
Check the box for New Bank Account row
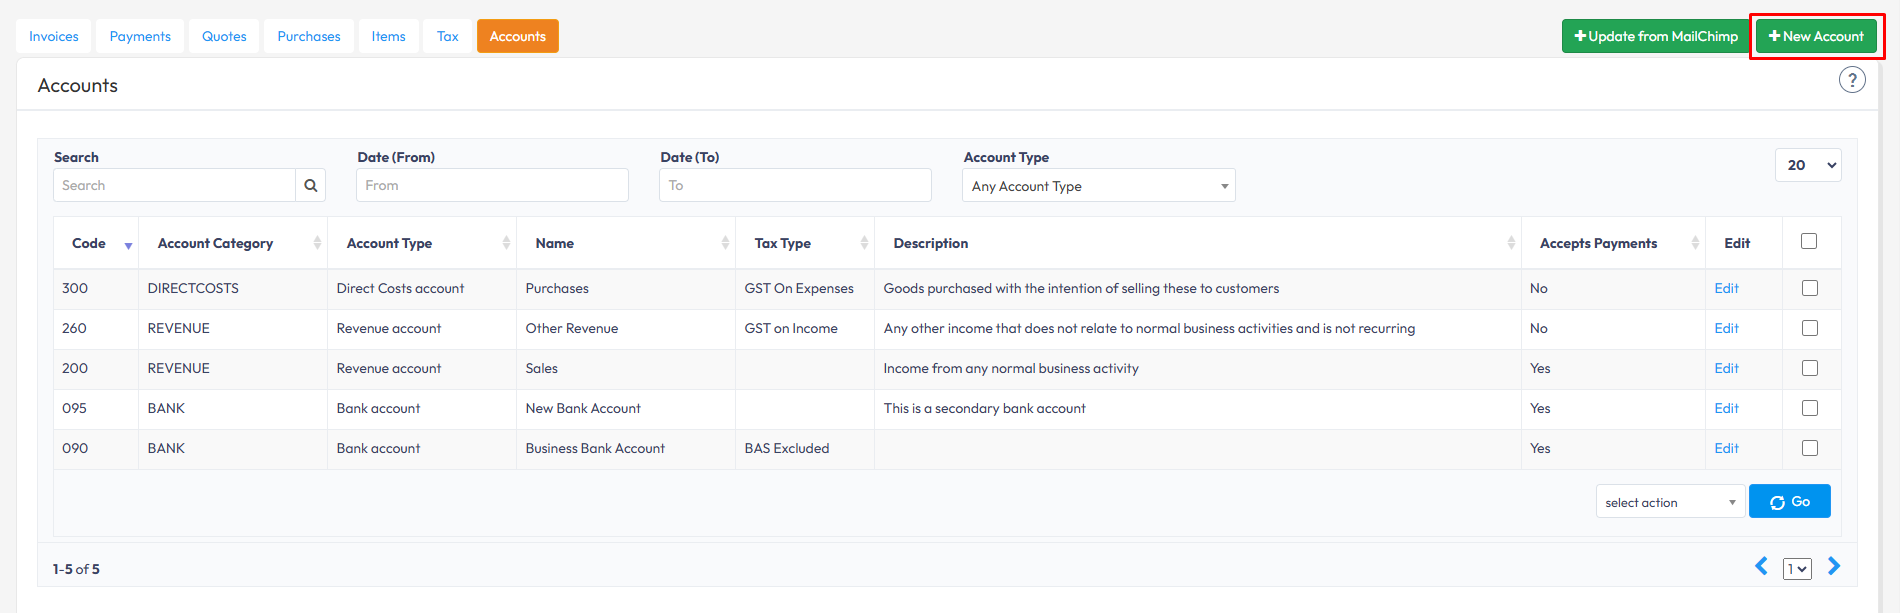click(1810, 408)
